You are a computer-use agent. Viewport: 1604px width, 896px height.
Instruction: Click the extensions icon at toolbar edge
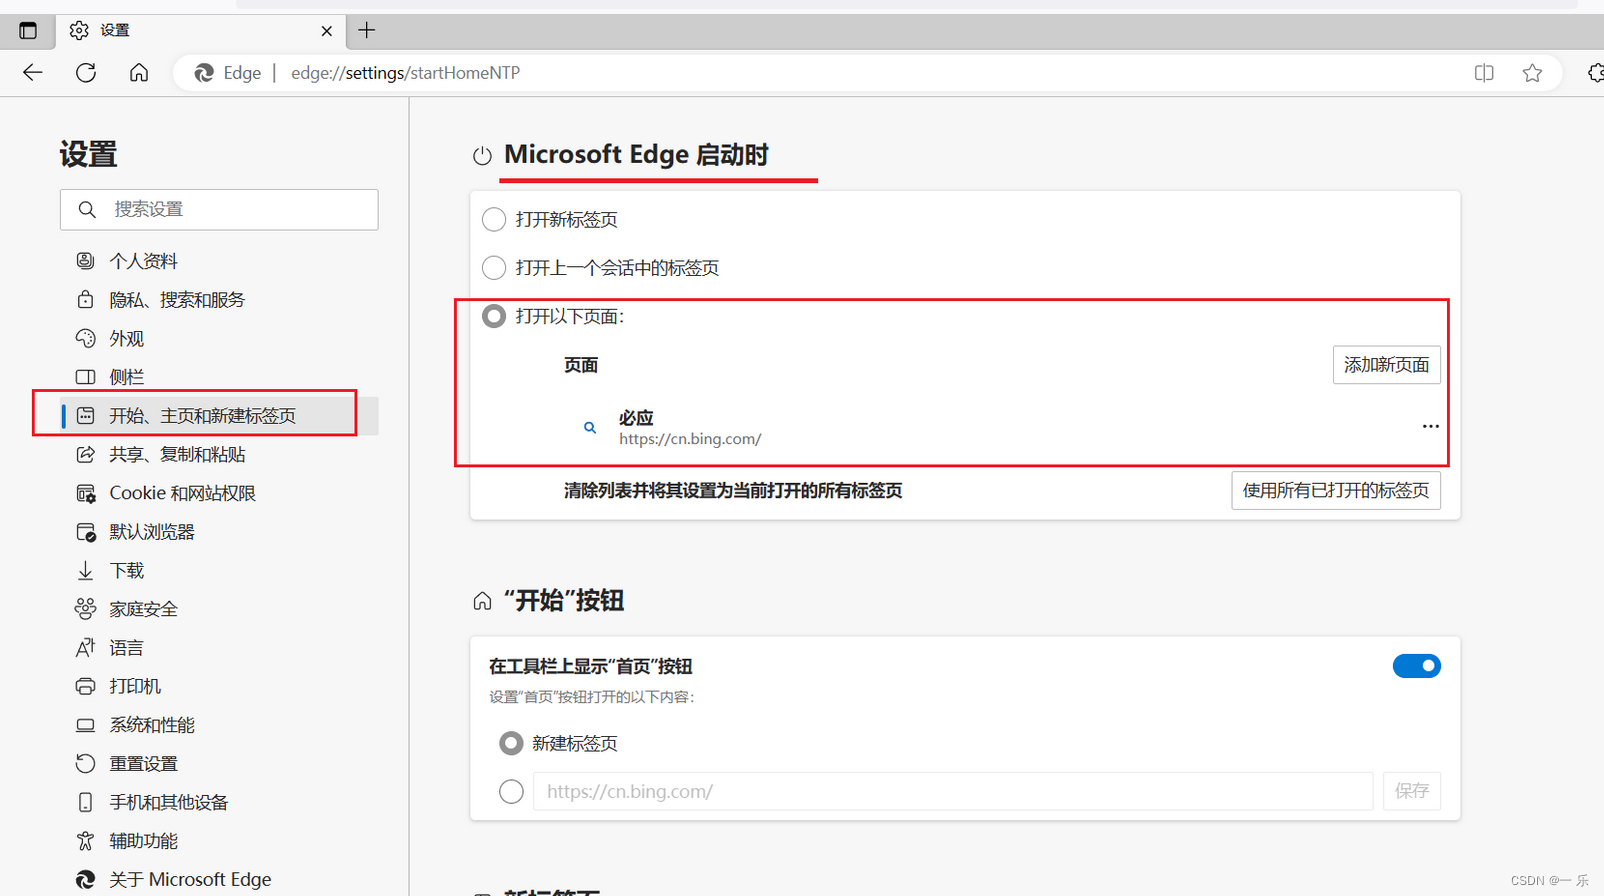click(1594, 72)
